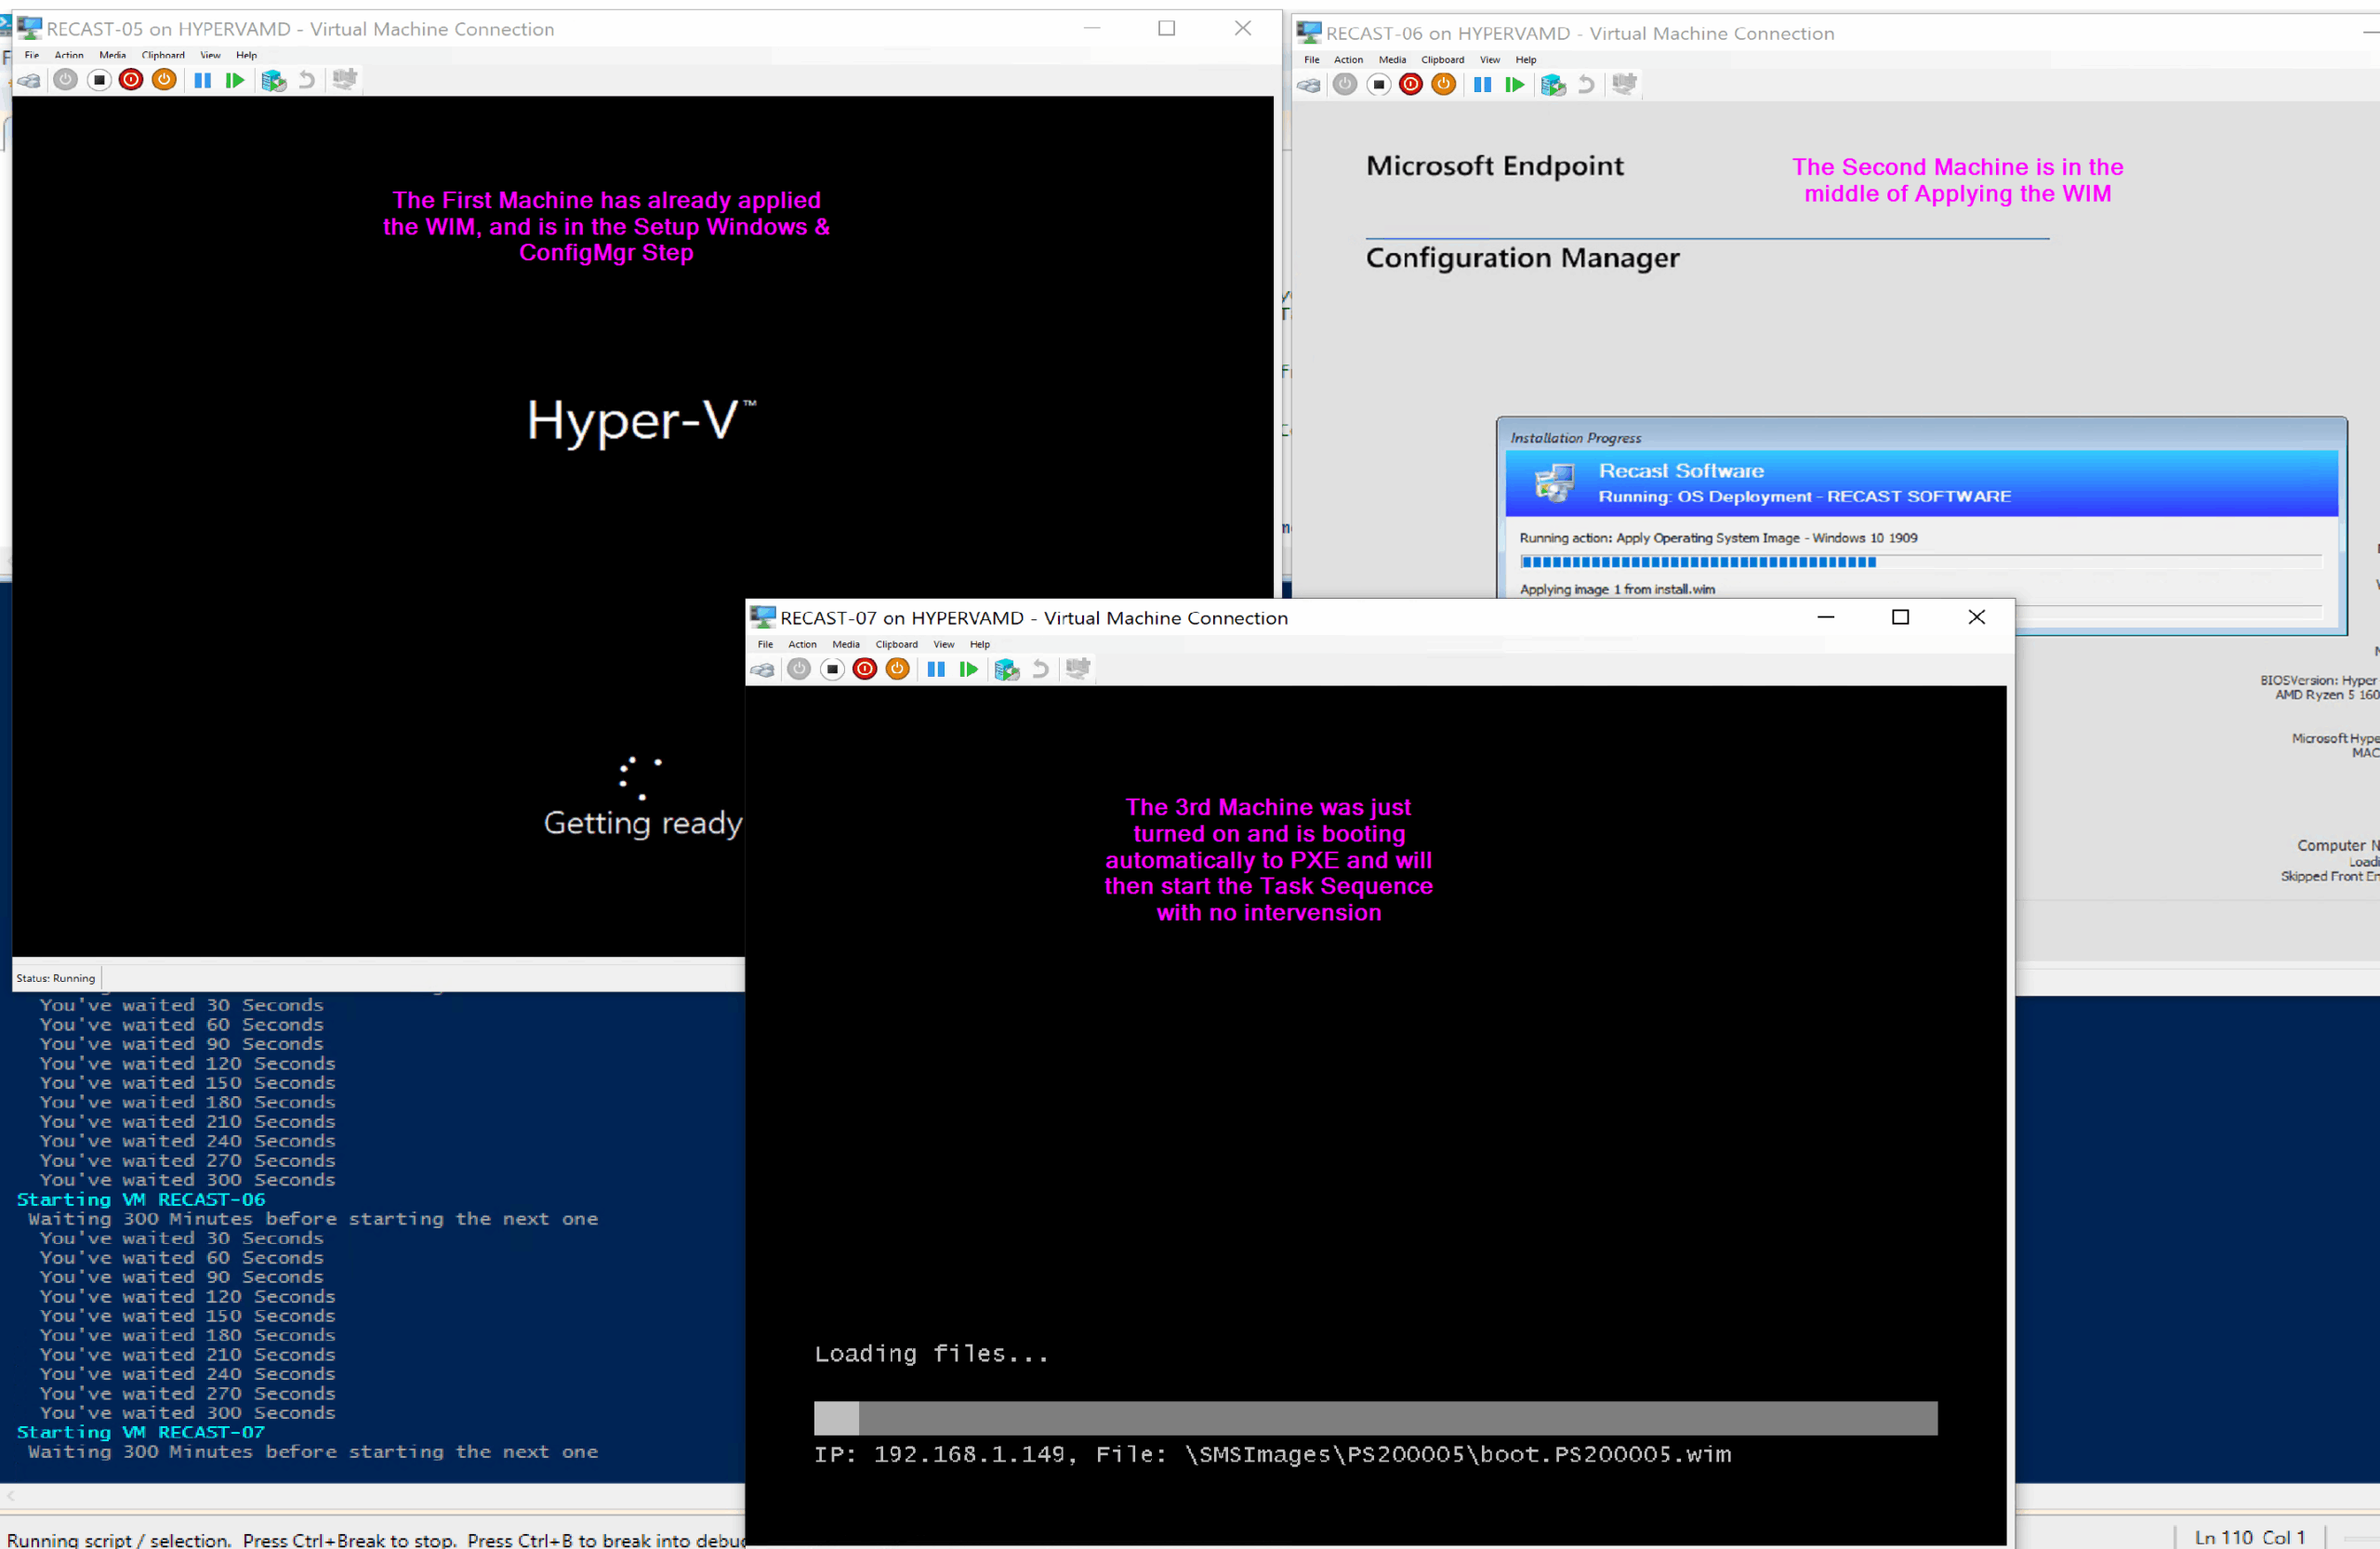Screen dimensions: 2380x1549
Task: Open the Media menu on RECAST-07
Action: pyautogui.click(x=846, y=644)
